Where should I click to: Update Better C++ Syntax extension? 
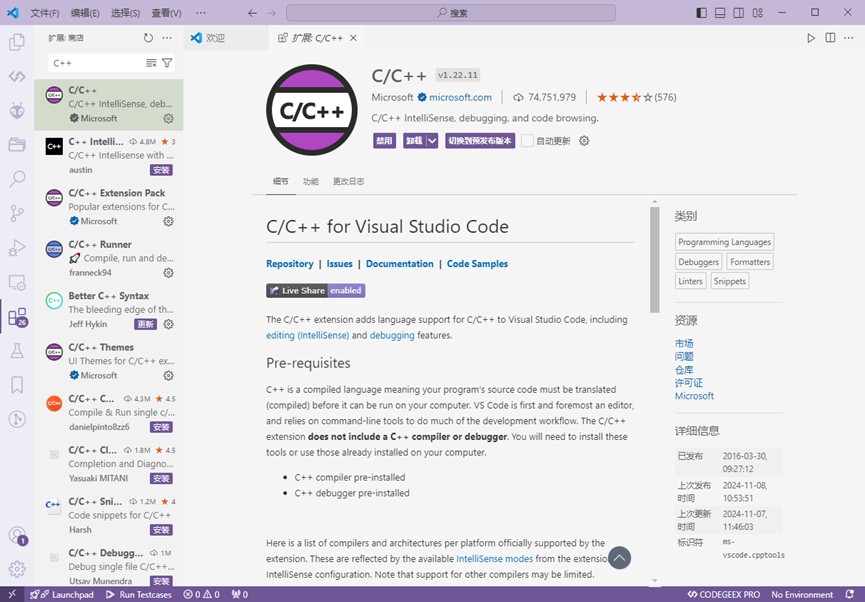pos(146,324)
